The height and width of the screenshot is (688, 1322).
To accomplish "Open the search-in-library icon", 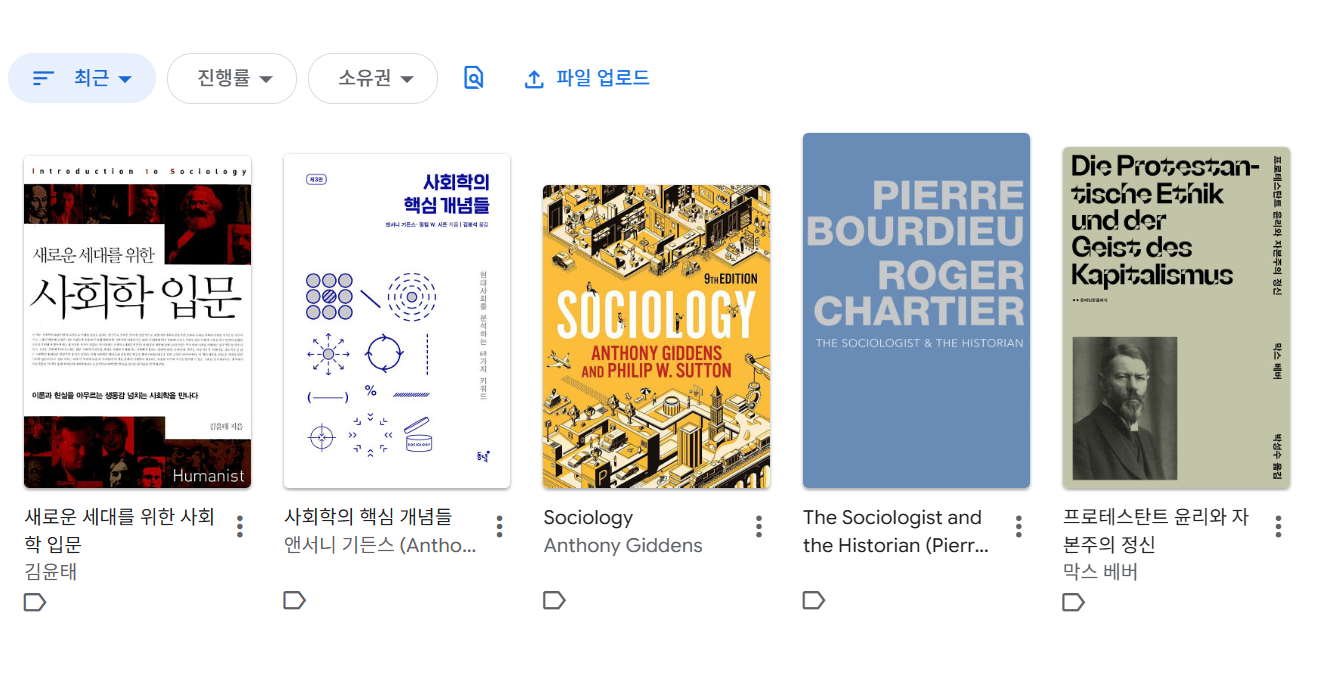I will (x=474, y=78).
